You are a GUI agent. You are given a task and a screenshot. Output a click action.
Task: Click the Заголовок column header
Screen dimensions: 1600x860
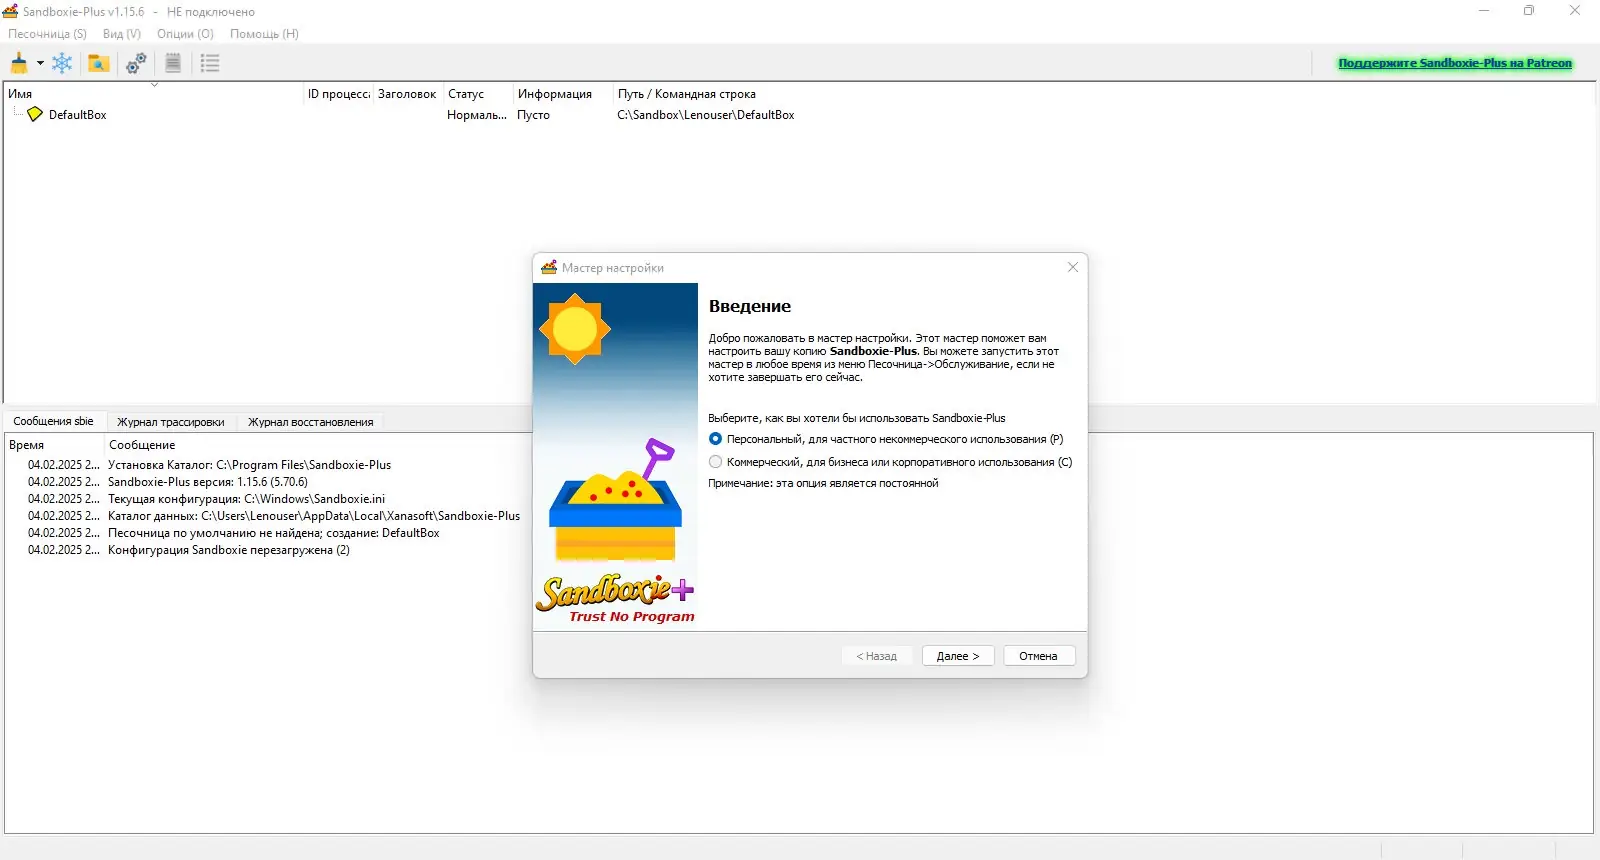pos(407,94)
